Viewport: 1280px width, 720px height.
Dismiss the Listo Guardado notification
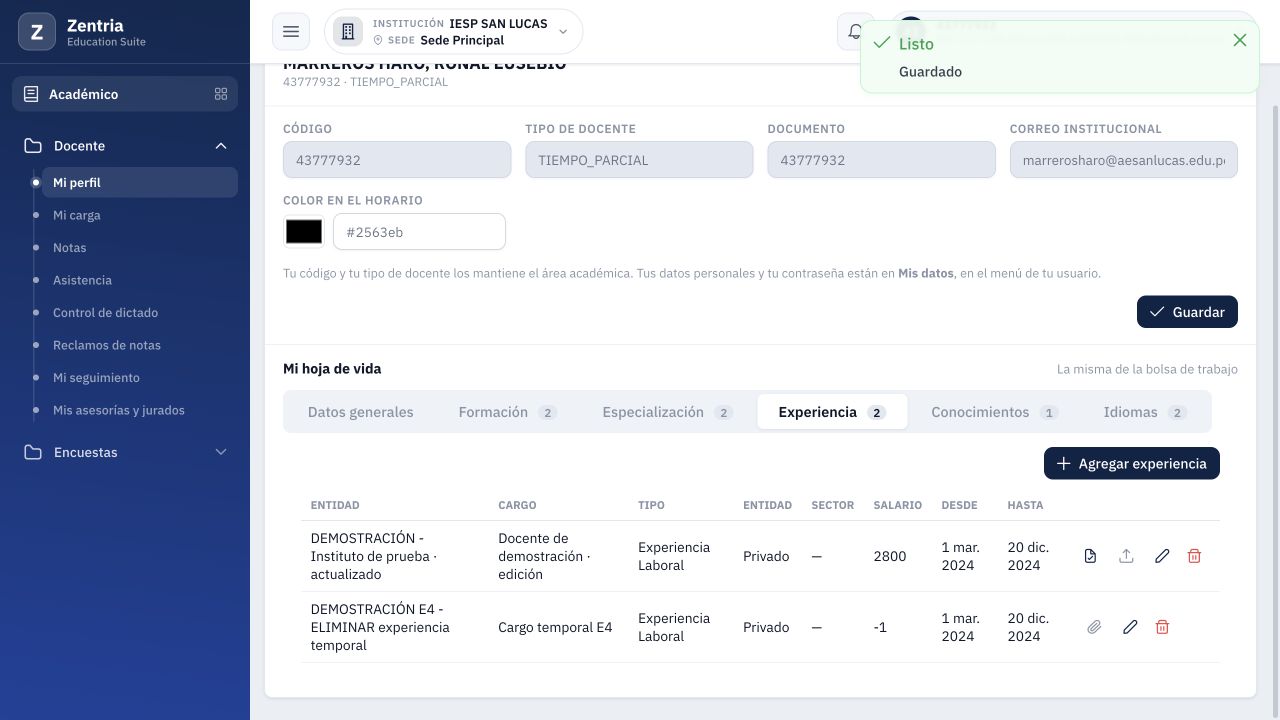click(x=1240, y=40)
